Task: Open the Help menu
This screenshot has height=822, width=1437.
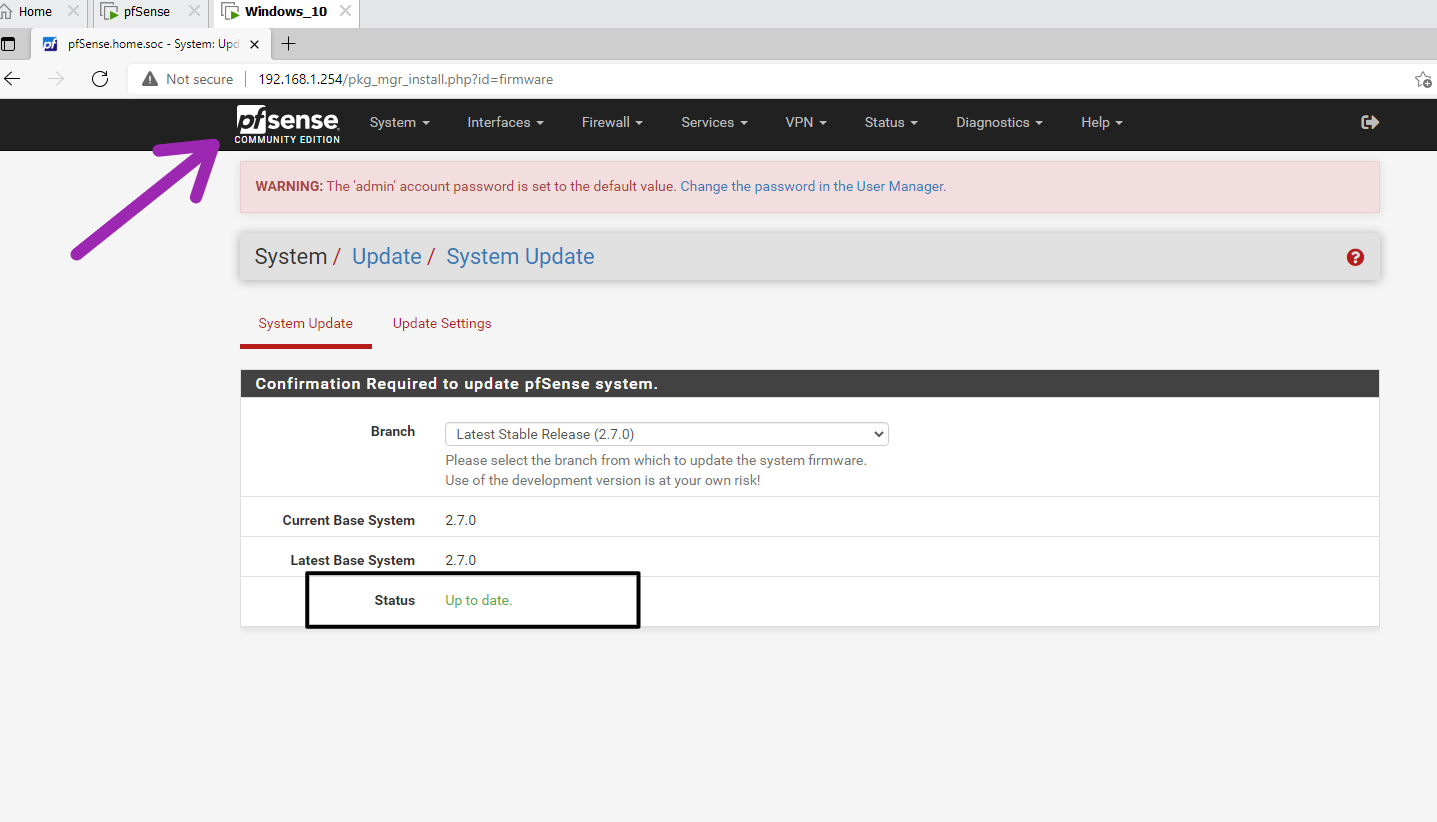Action: (x=1102, y=122)
